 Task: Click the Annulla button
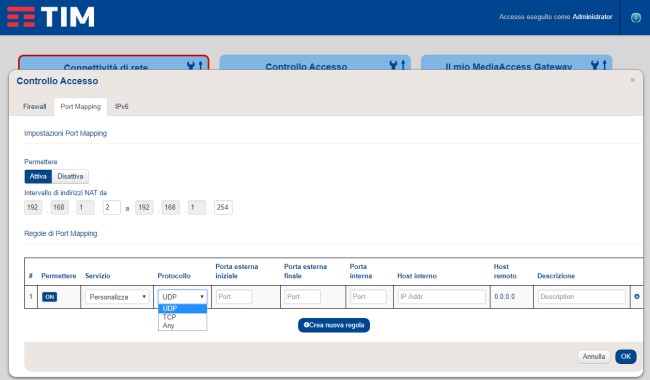(594, 356)
